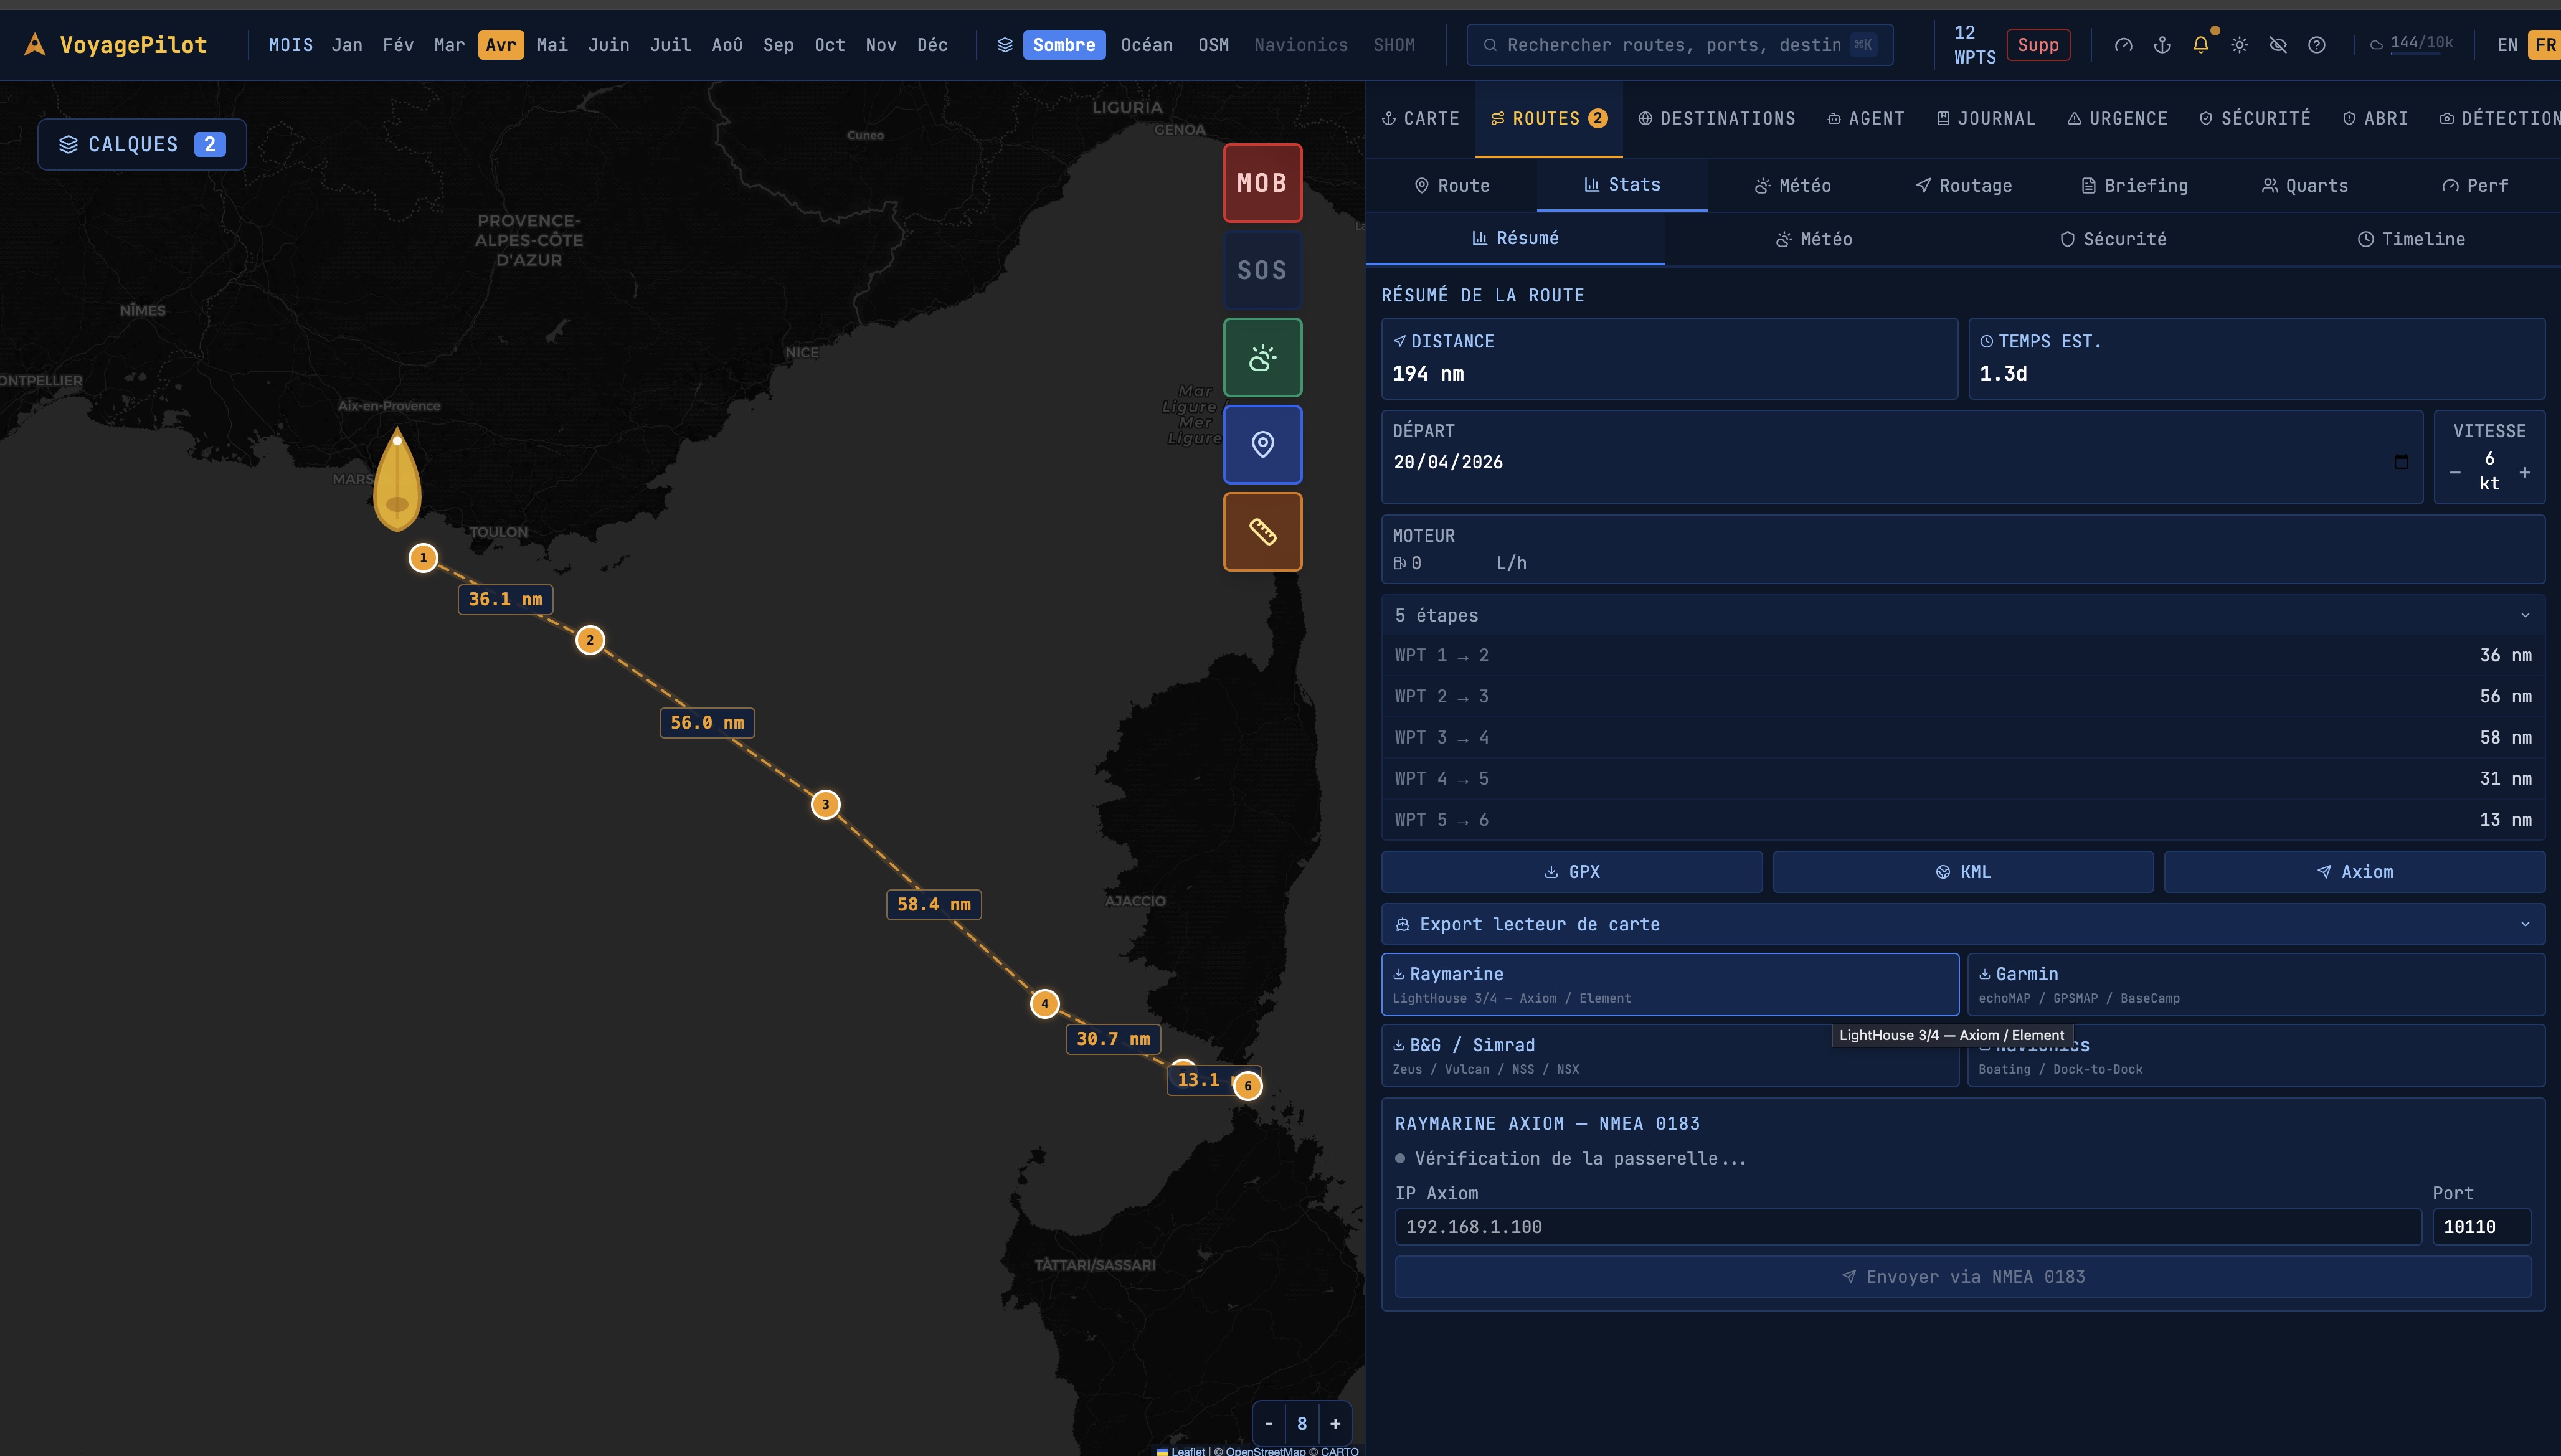This screenshot has height=1456, width=2561.
Task: Select the Avr month button
Action: (x=501, y=45)
